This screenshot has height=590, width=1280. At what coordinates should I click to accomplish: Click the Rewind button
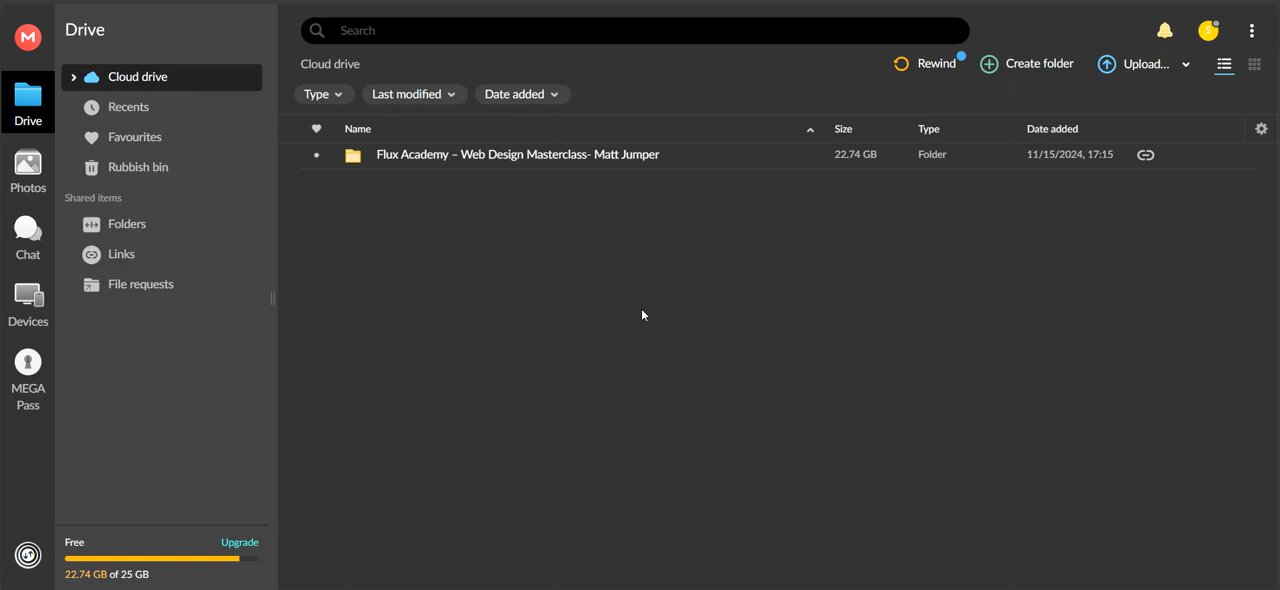(x=925, y=64)
